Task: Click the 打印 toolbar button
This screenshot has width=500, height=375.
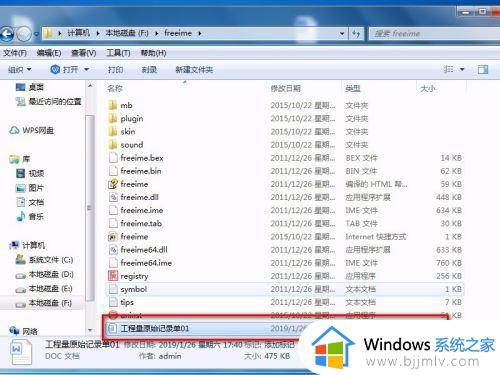Action: pyautogui.click(x=115, y=70)
